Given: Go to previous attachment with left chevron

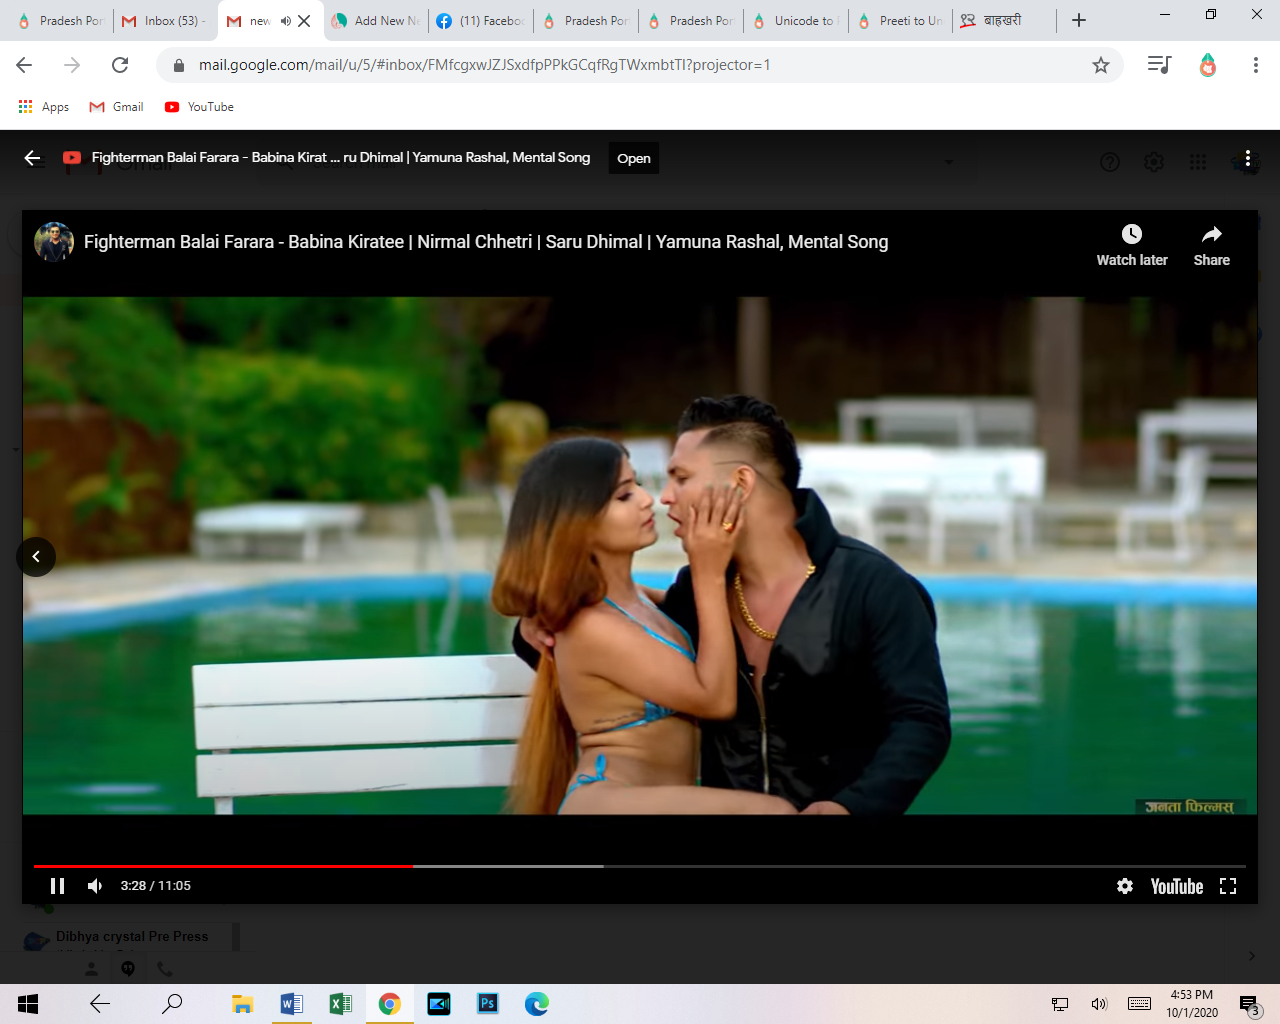Looking at the screenshot, I should pos(36,557).
